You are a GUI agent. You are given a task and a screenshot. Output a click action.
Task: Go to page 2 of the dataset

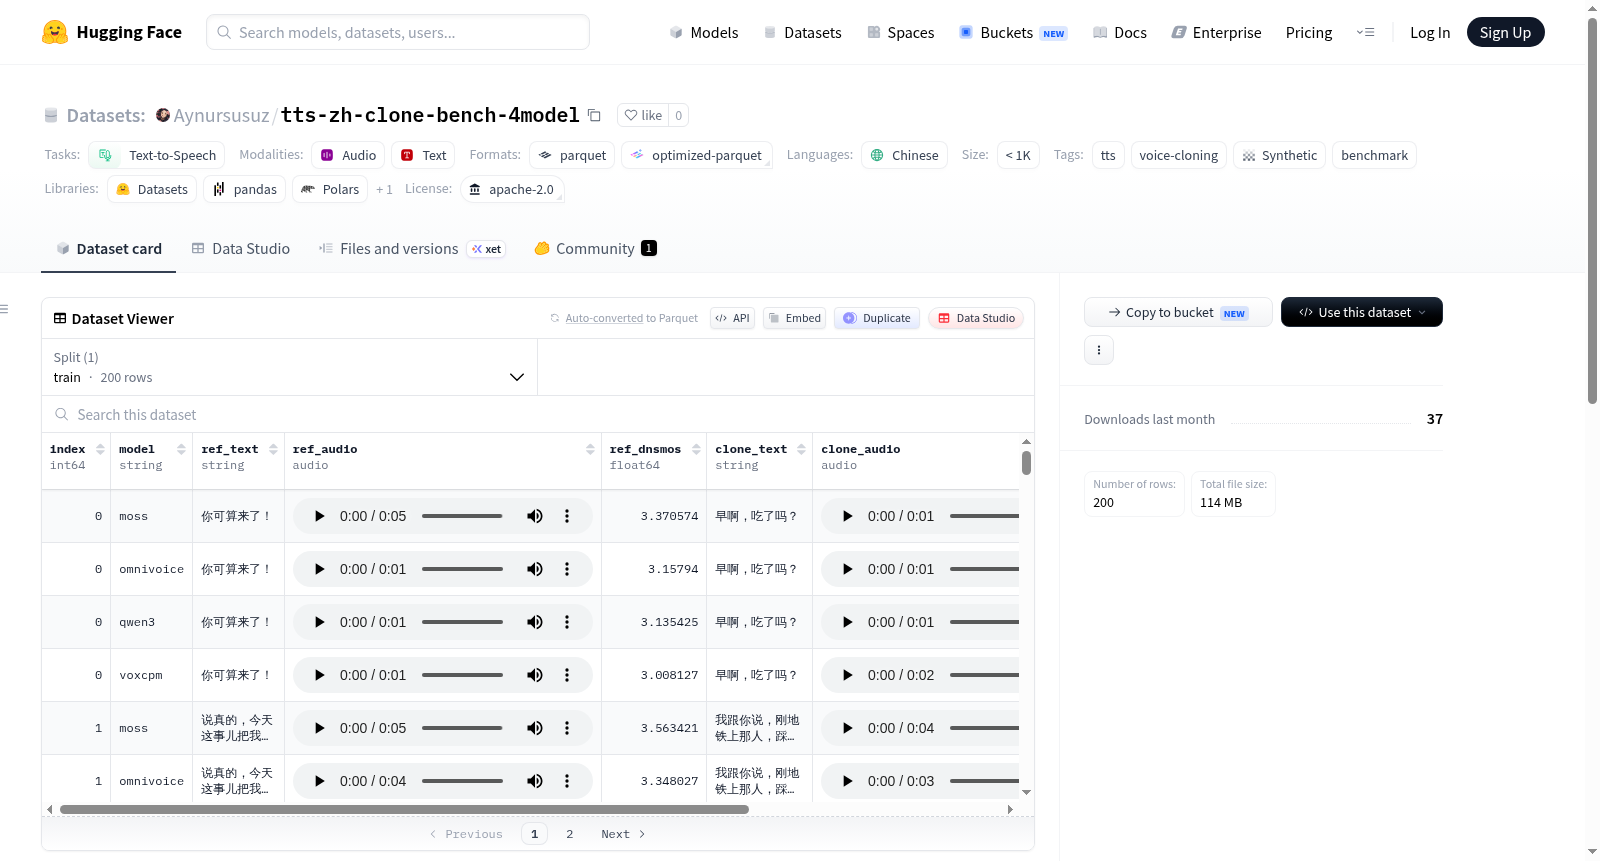[x=570, y=834]
